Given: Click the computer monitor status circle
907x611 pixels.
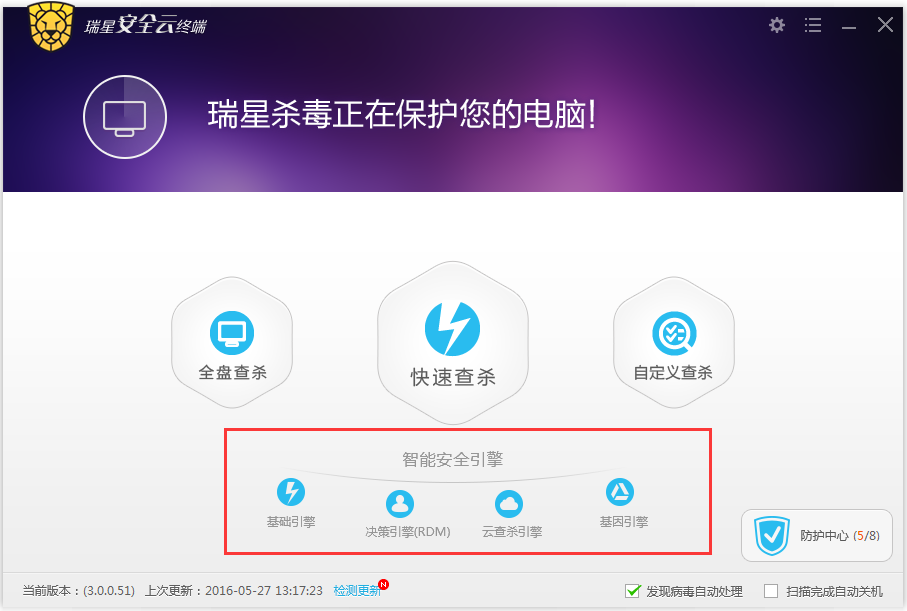Looking at the screenshot, I should pyautogui.click(x=125, y=117).
